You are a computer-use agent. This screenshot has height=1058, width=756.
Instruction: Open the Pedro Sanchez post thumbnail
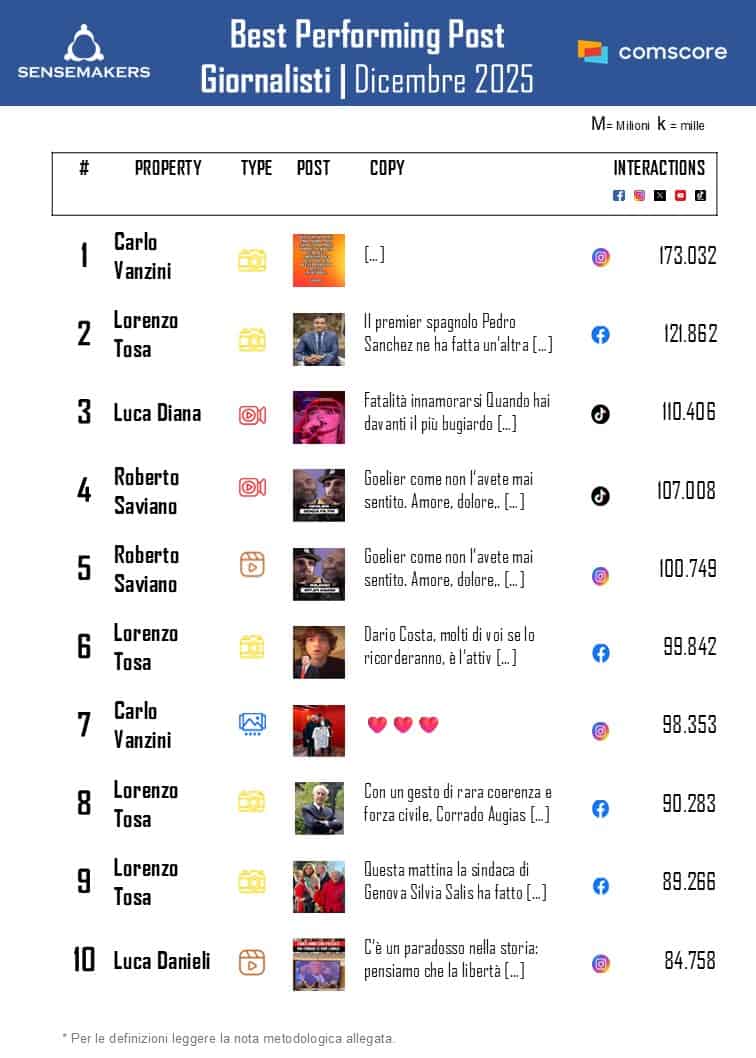pos(319,339)
